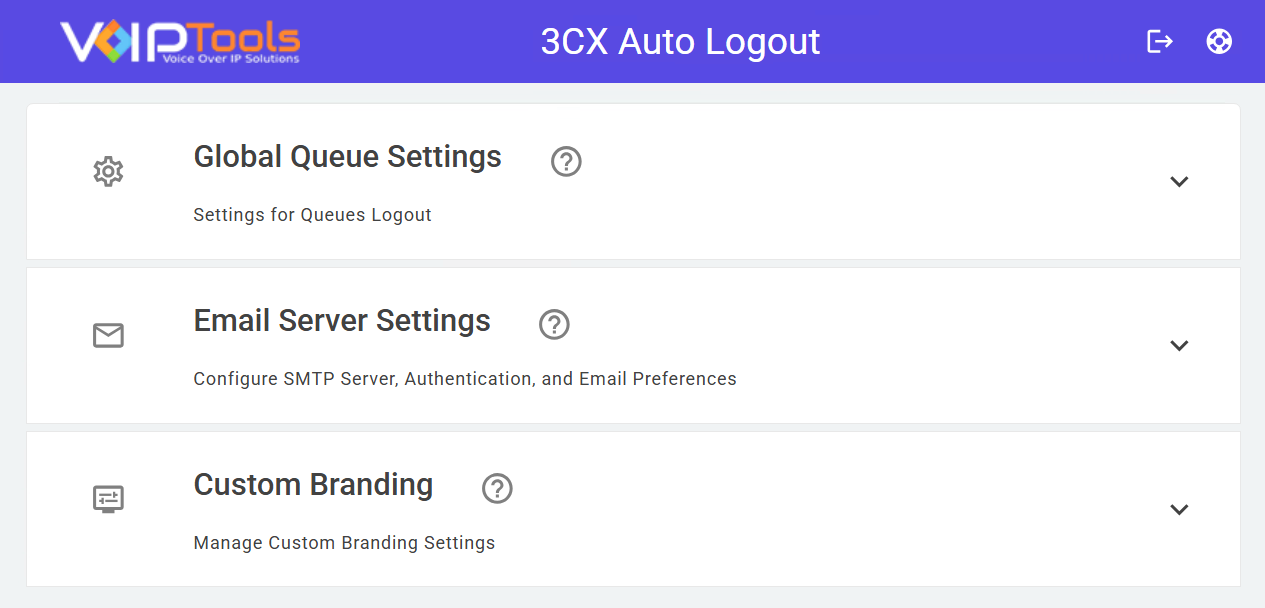
Task: Open help for Custom Branding
Action: point(497,488)
